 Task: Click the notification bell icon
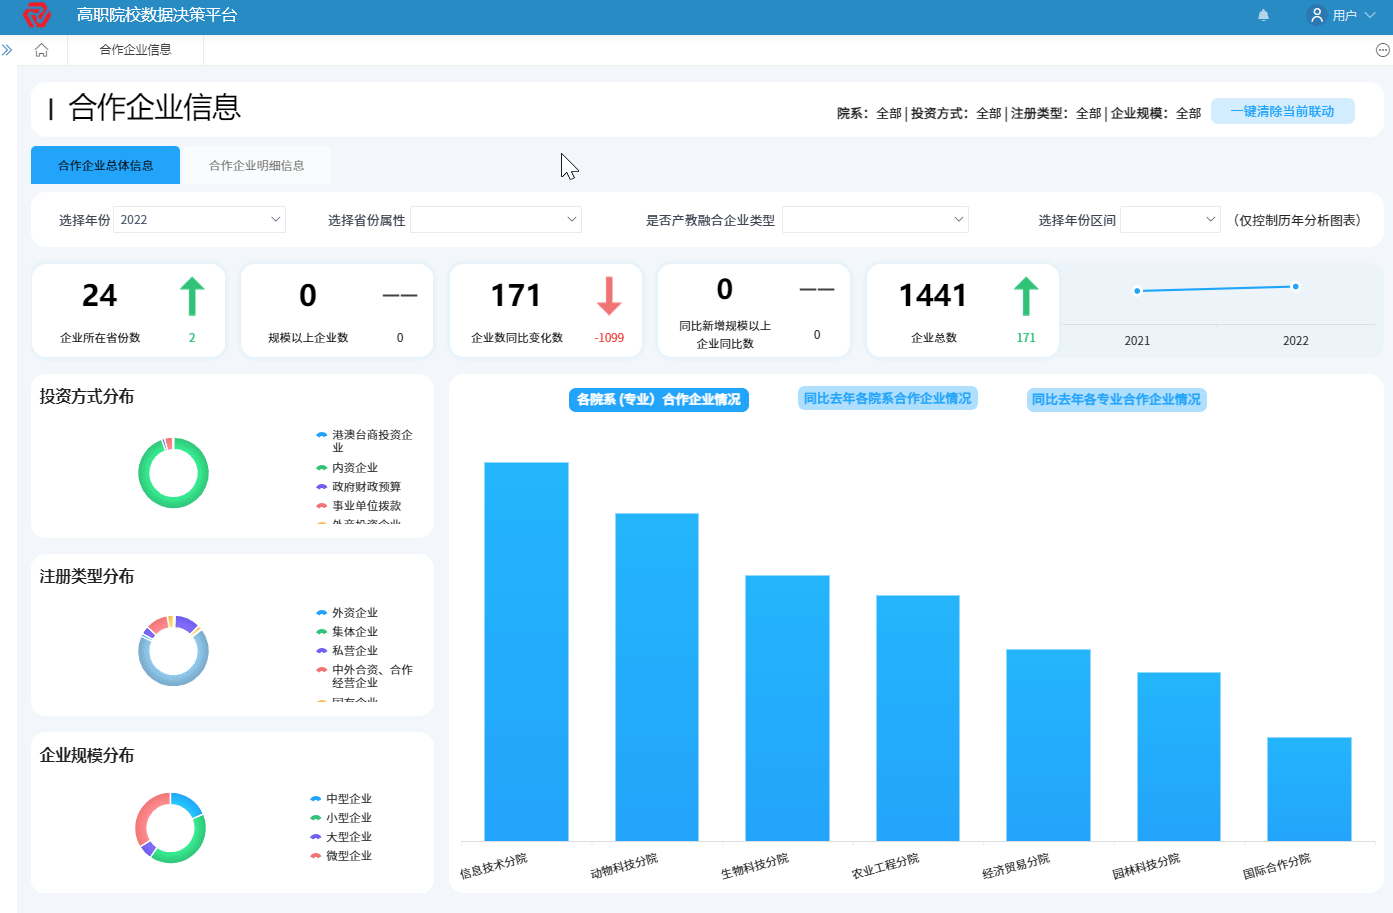point(1263,15)
